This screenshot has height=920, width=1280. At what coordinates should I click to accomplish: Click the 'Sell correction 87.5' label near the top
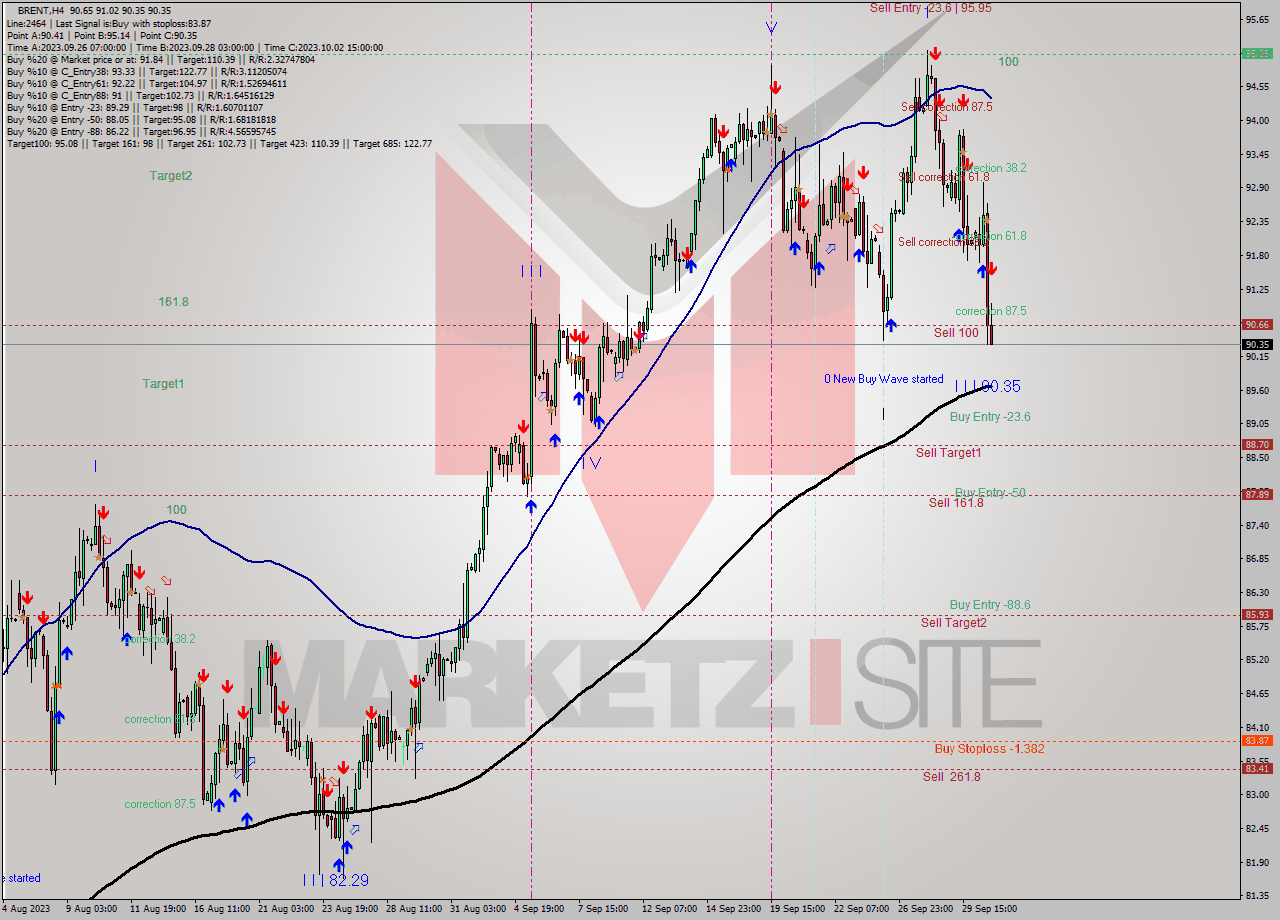[x=947, y=107]
